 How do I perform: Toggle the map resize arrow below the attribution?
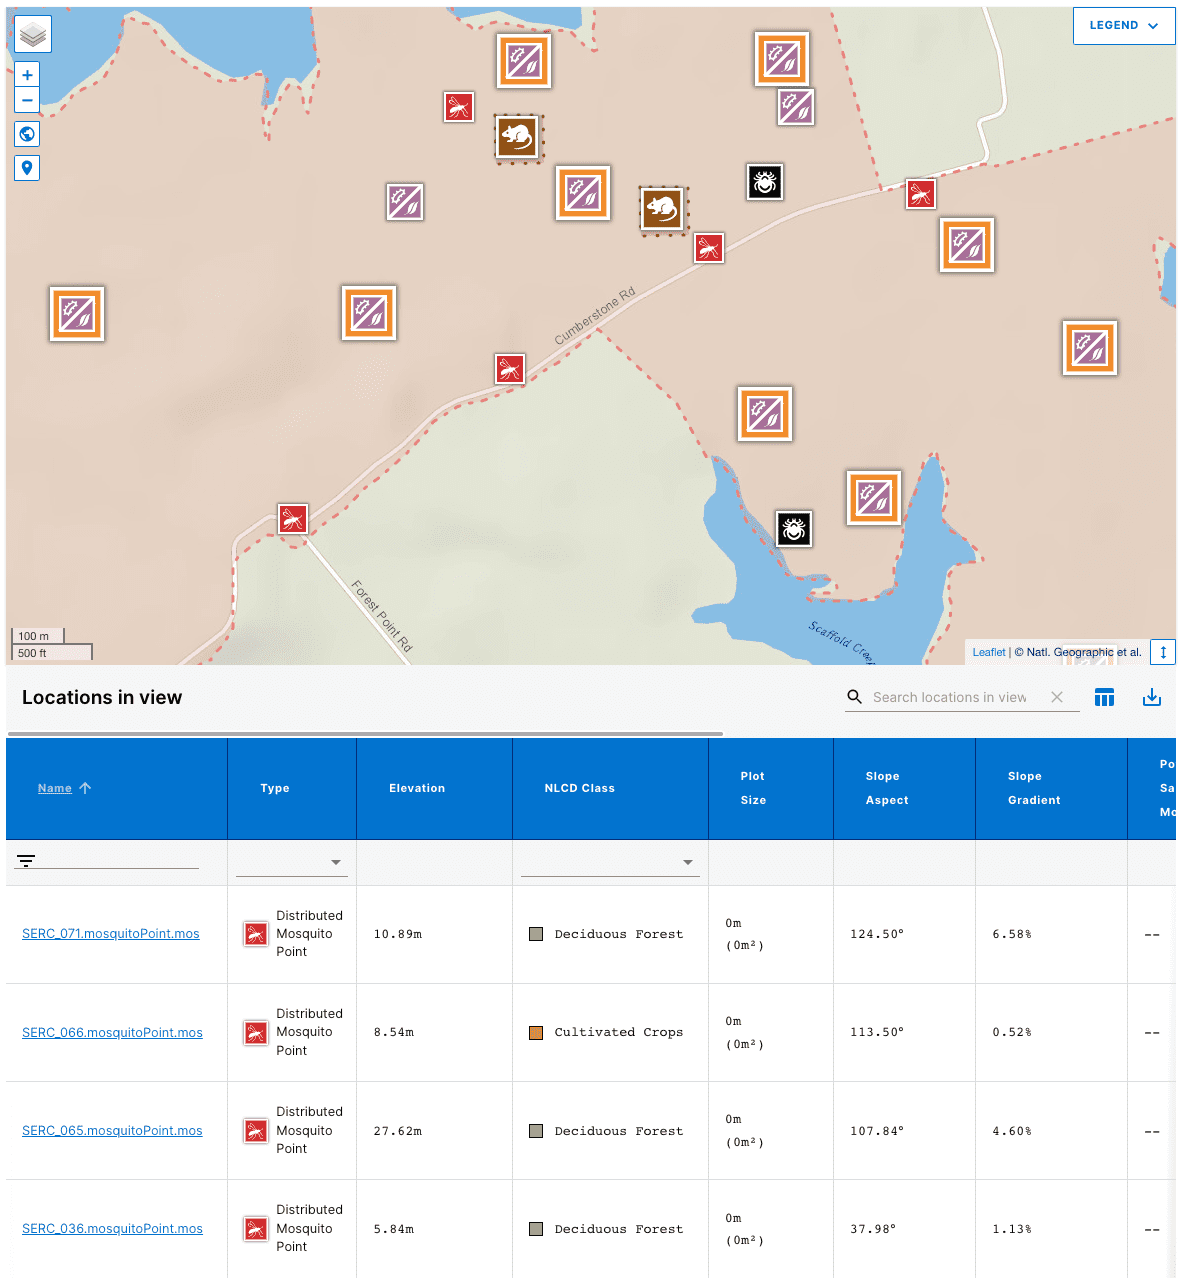pos(1162,652)
